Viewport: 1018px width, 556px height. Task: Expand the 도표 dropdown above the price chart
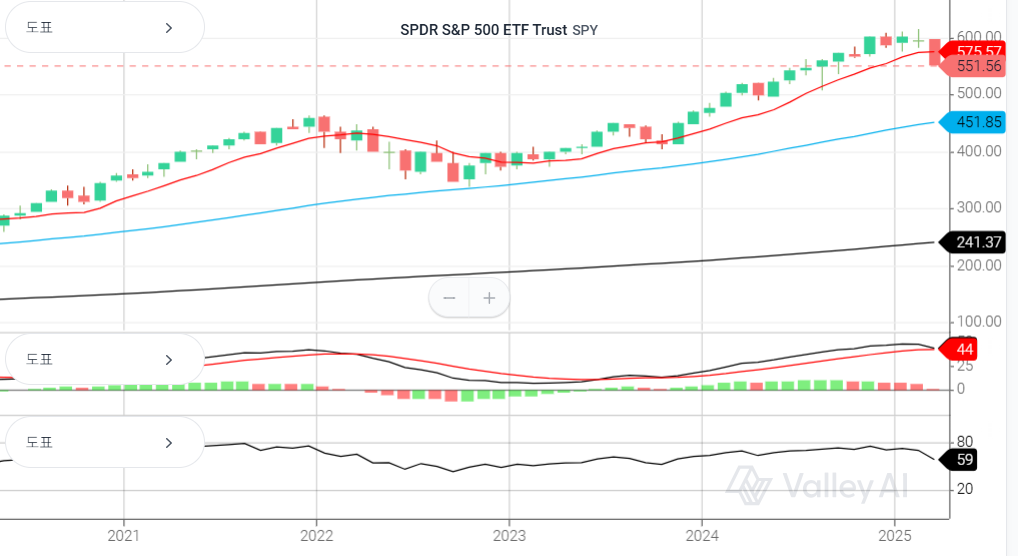(105, 27)
